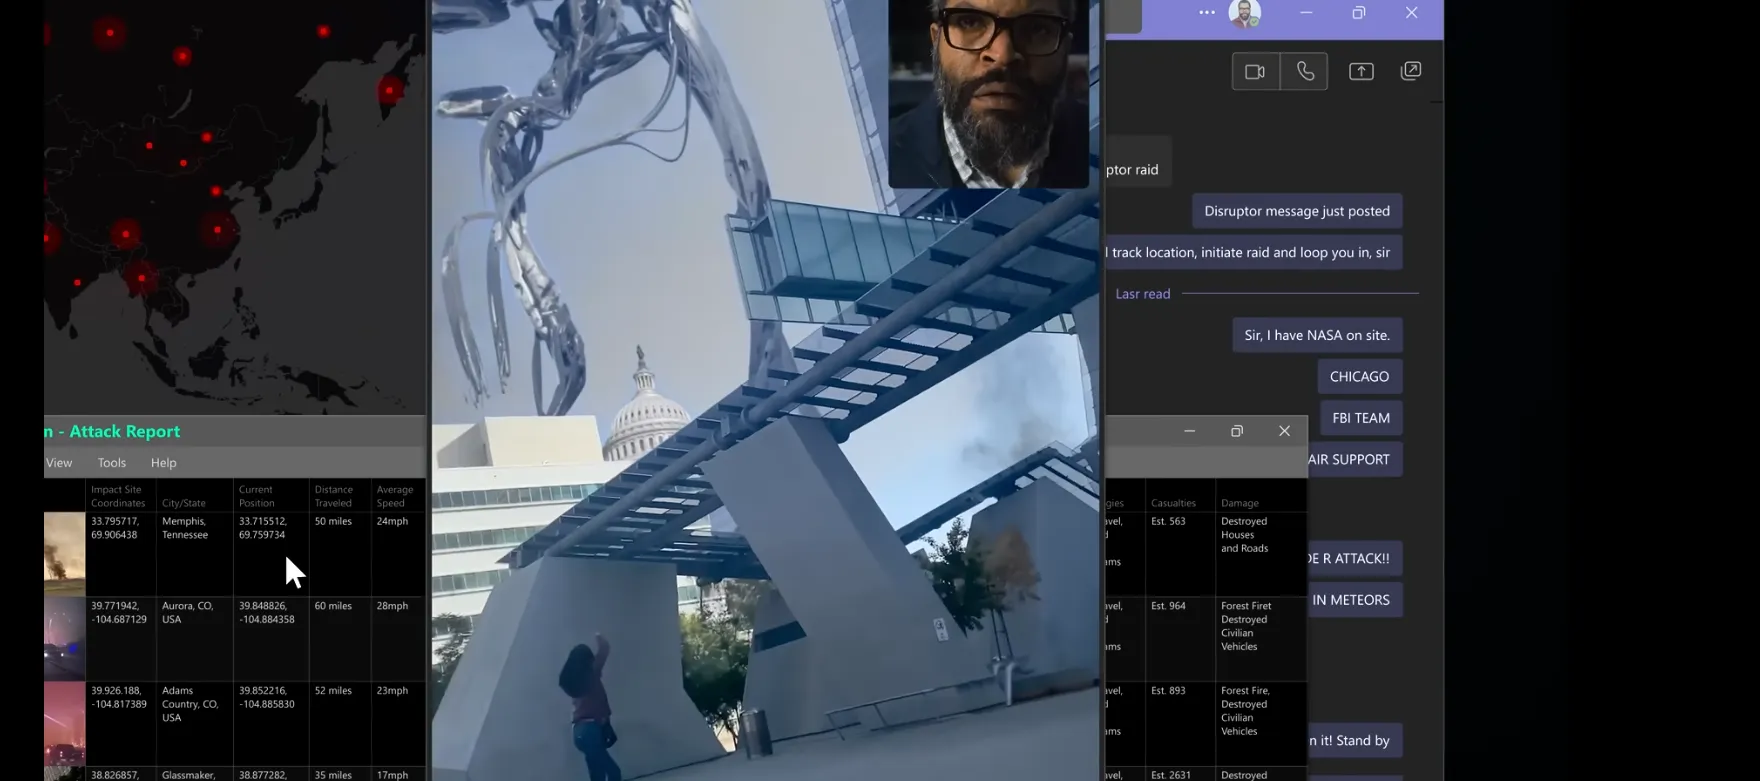Sort by Damage column header

pyautogui.click(x=1240, y=503)
